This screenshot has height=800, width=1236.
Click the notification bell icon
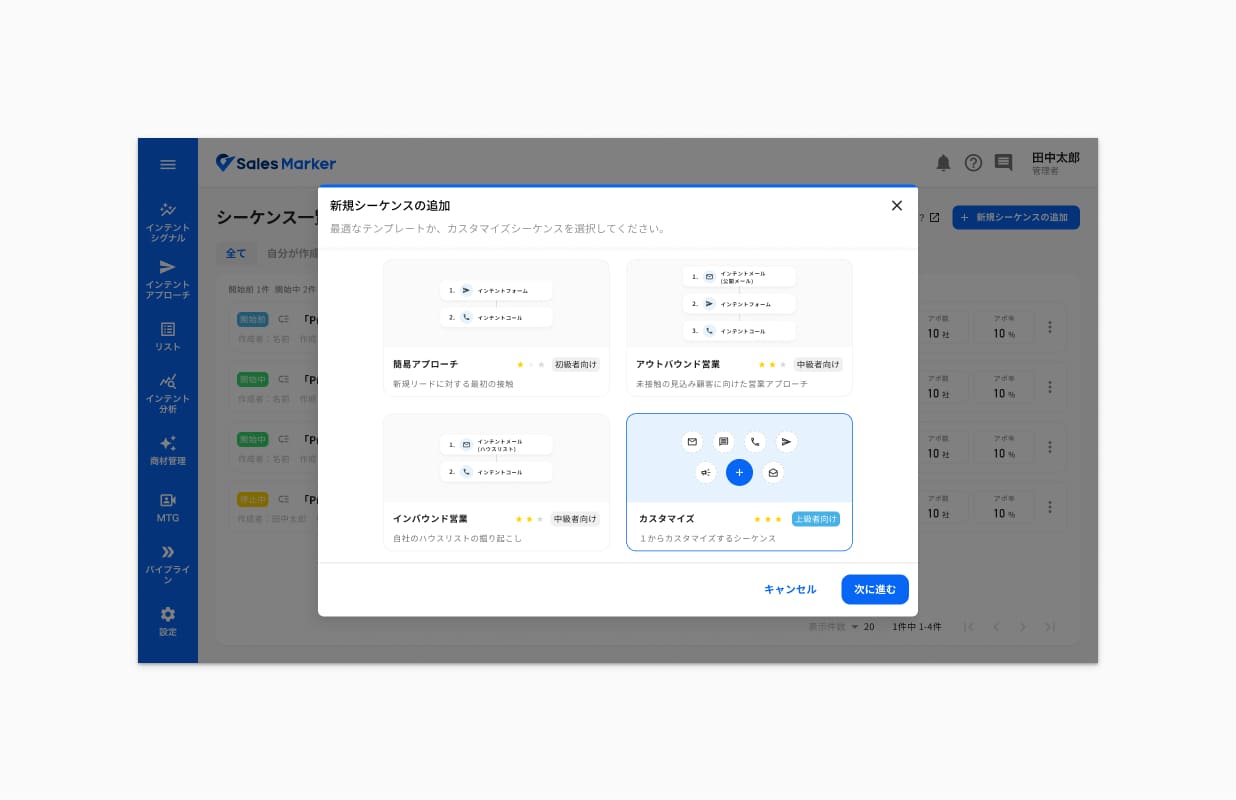coord(943,163)
